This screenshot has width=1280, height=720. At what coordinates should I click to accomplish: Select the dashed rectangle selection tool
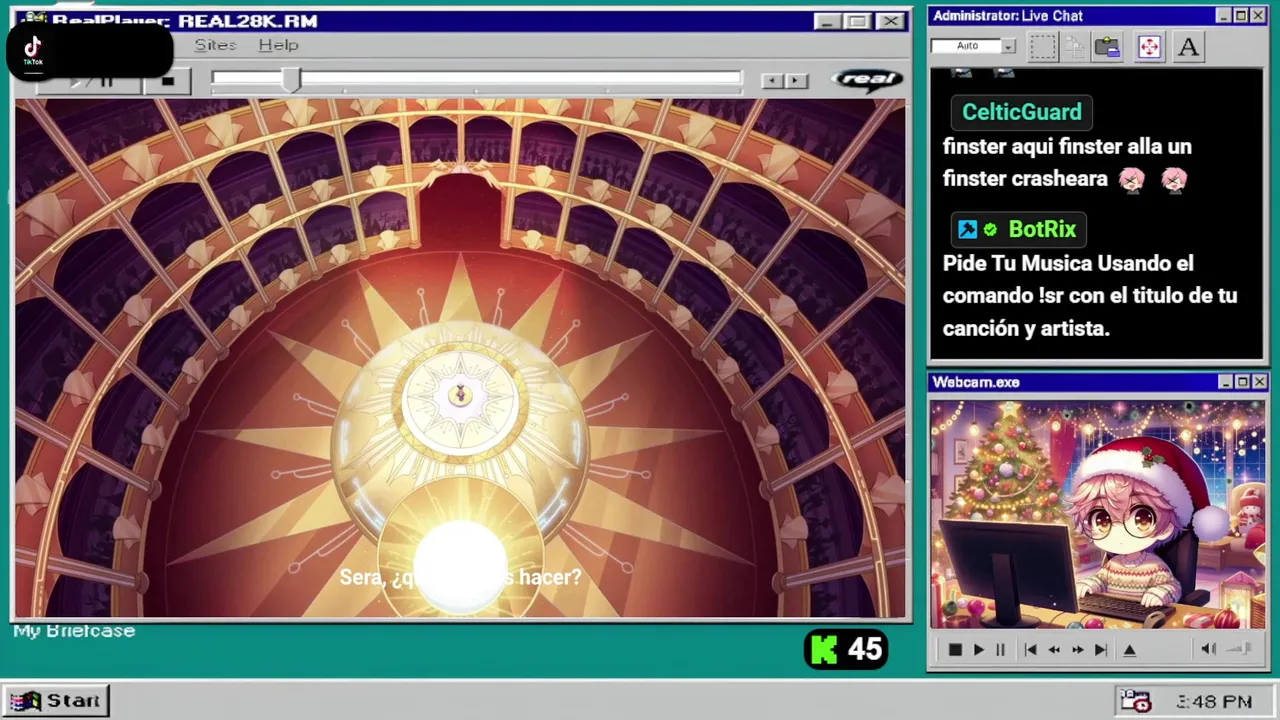point(1042,47)
